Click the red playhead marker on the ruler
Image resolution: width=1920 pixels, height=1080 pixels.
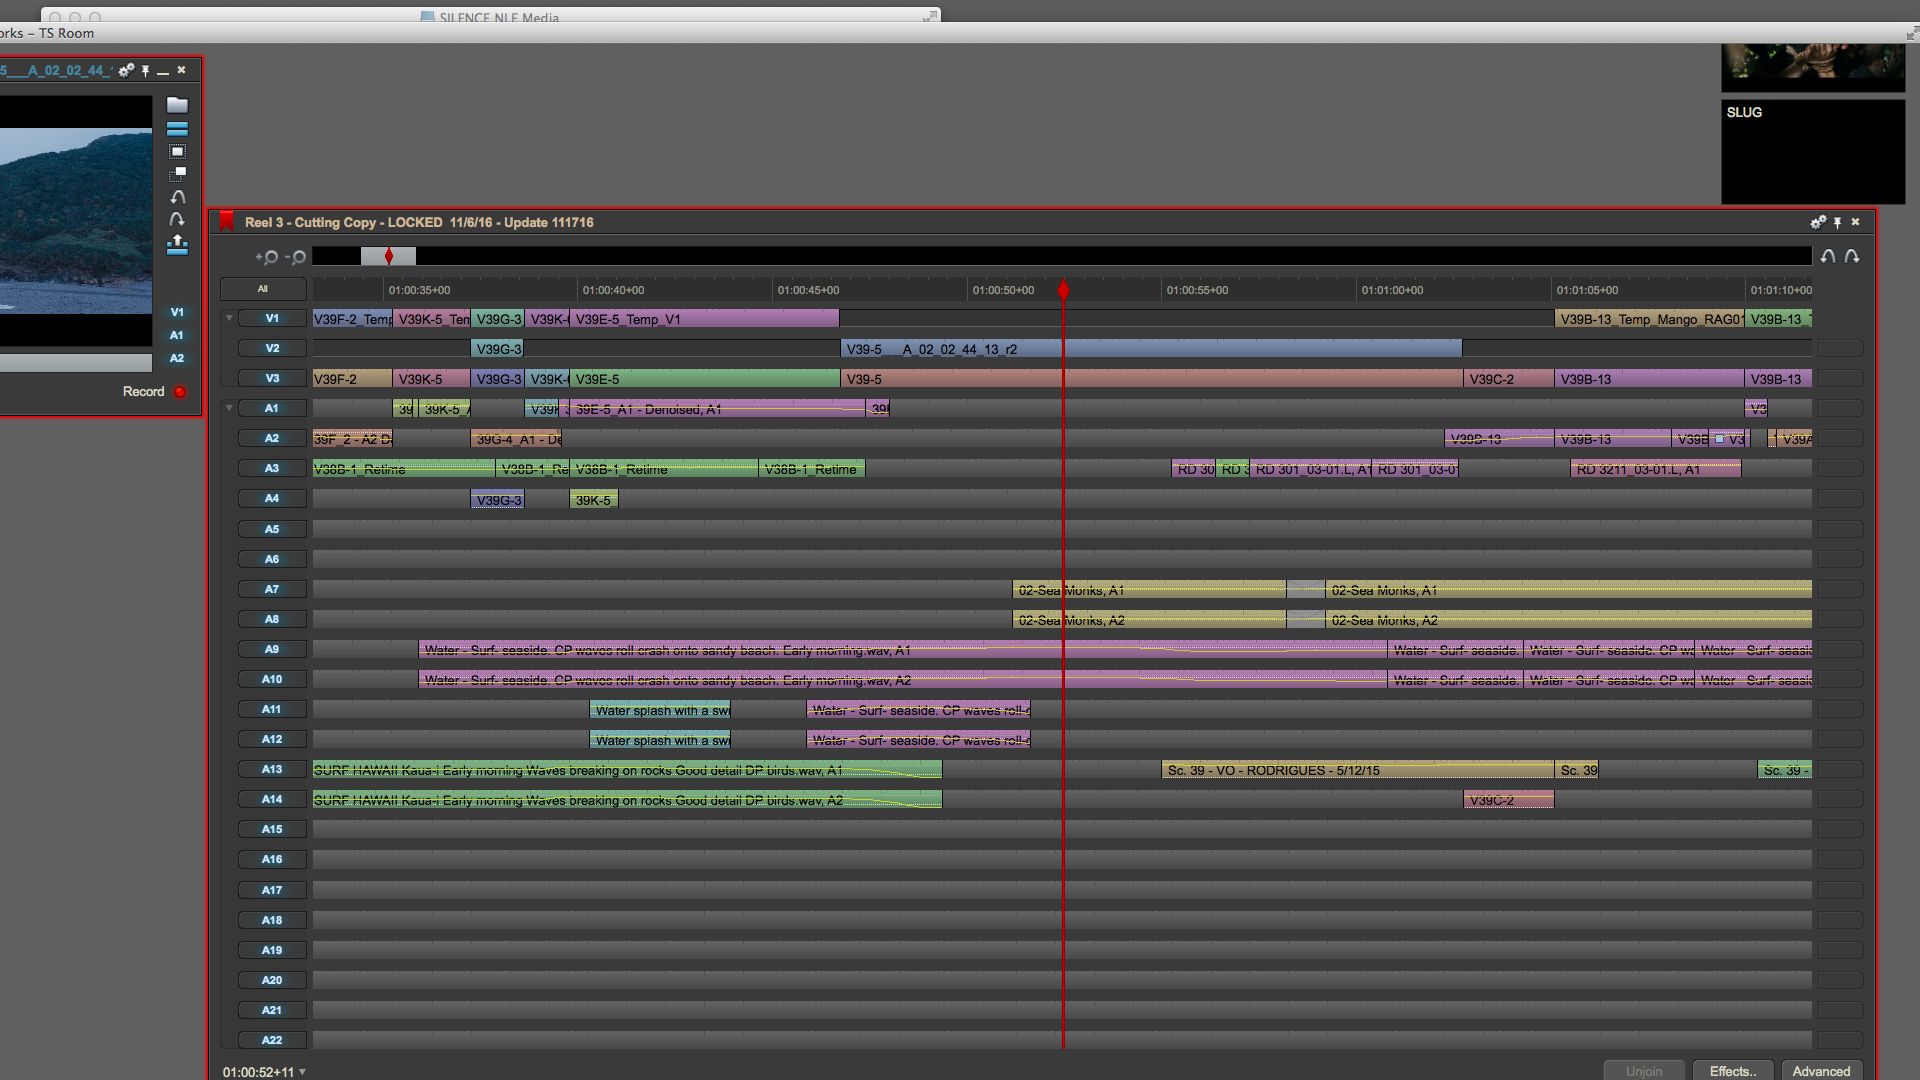coord(1063,290)
